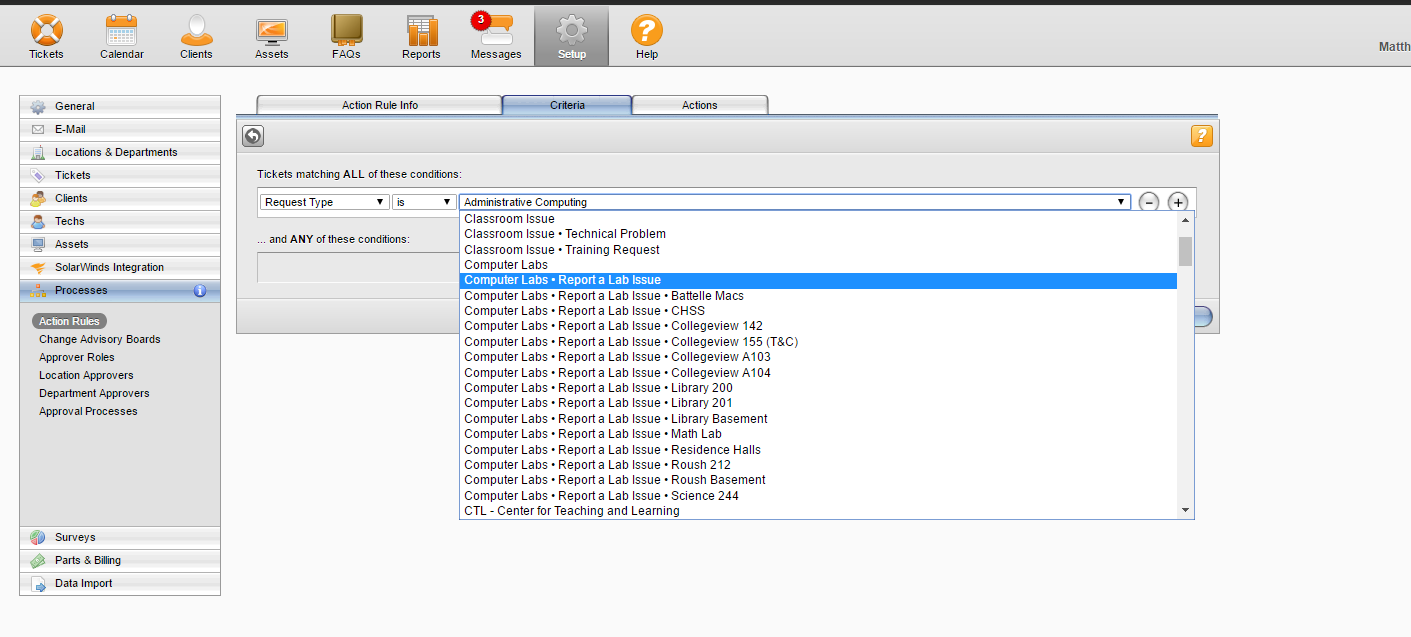Open the 'is' operator dropdown
The image size is (1411, 637).
(424, 202)
